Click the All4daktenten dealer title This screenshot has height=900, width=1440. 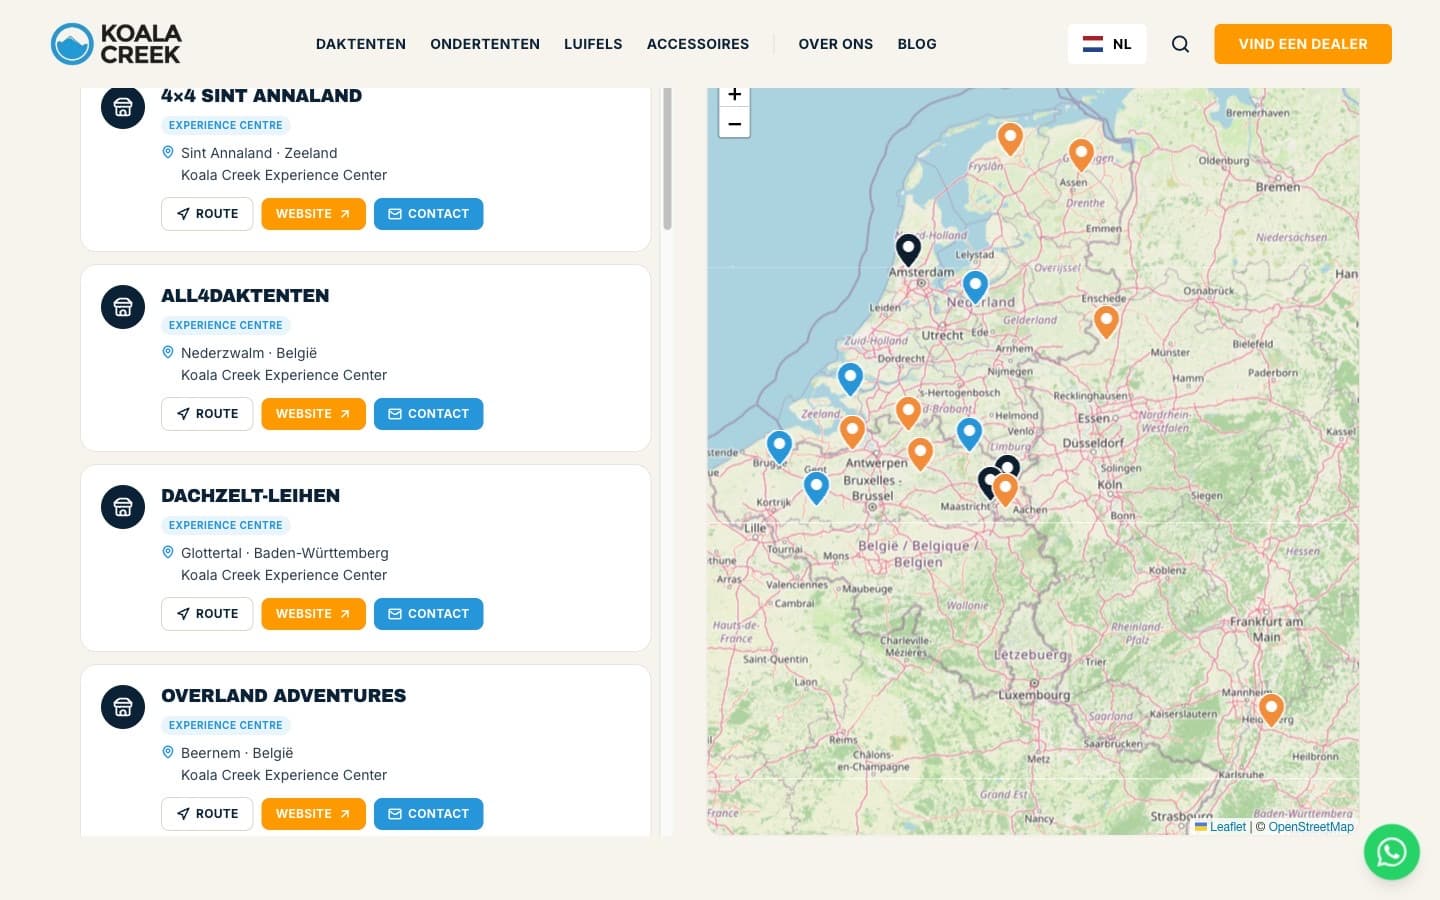coord(245,296)
